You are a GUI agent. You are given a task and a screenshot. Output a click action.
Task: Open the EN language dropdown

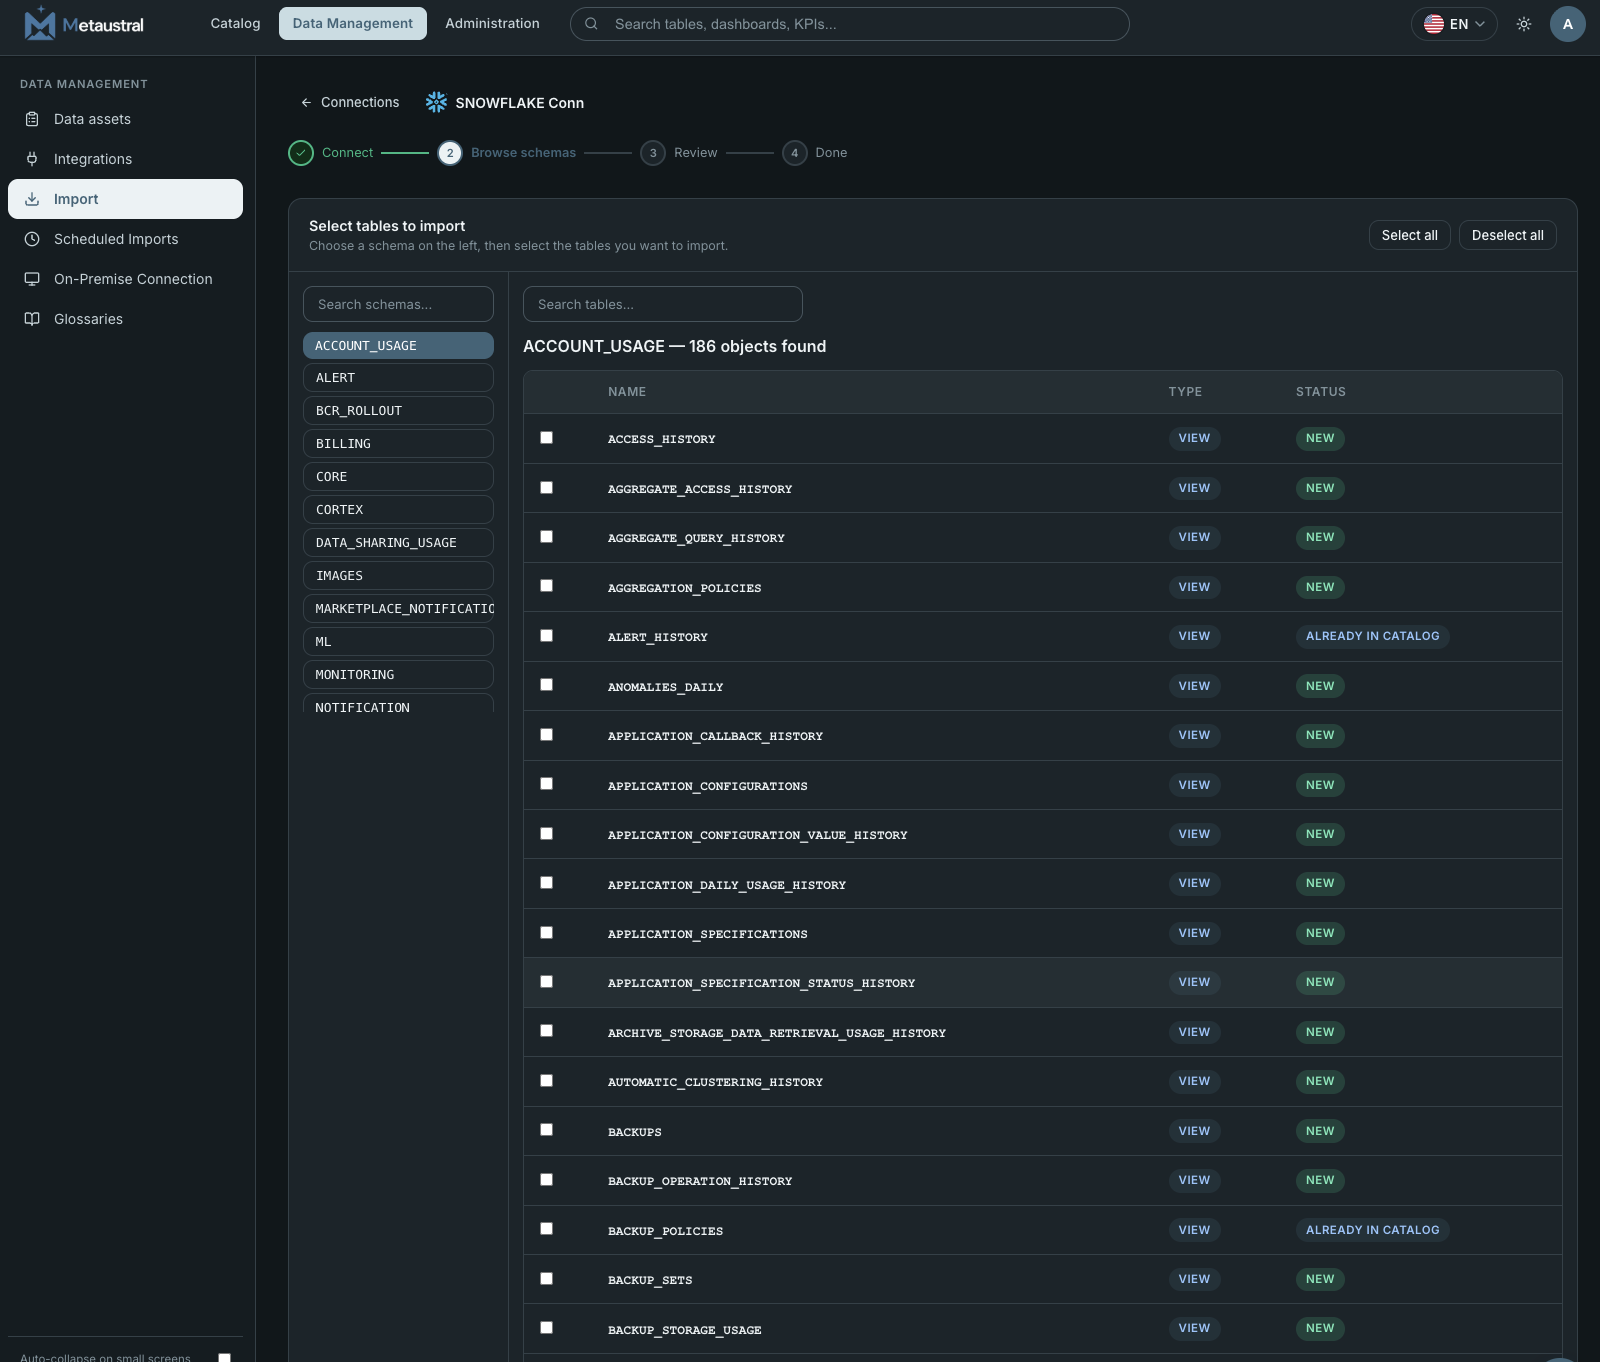(x=1454, y=24)
